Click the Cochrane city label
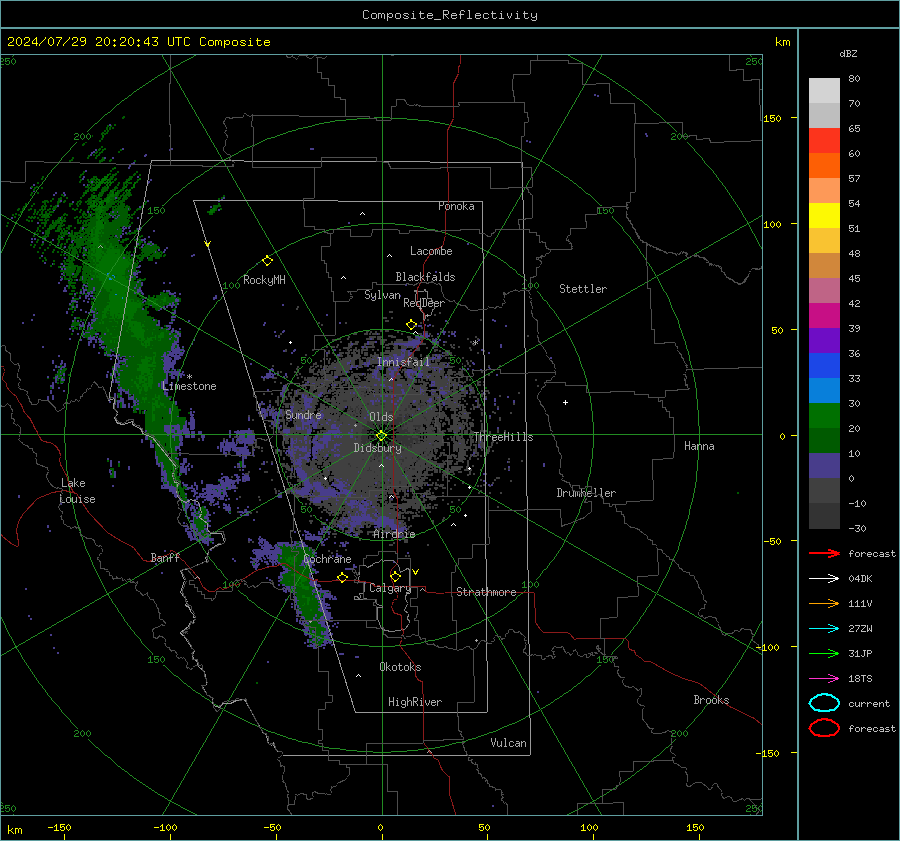This screenshot has height=841, width=900. [x=327, y=559]
